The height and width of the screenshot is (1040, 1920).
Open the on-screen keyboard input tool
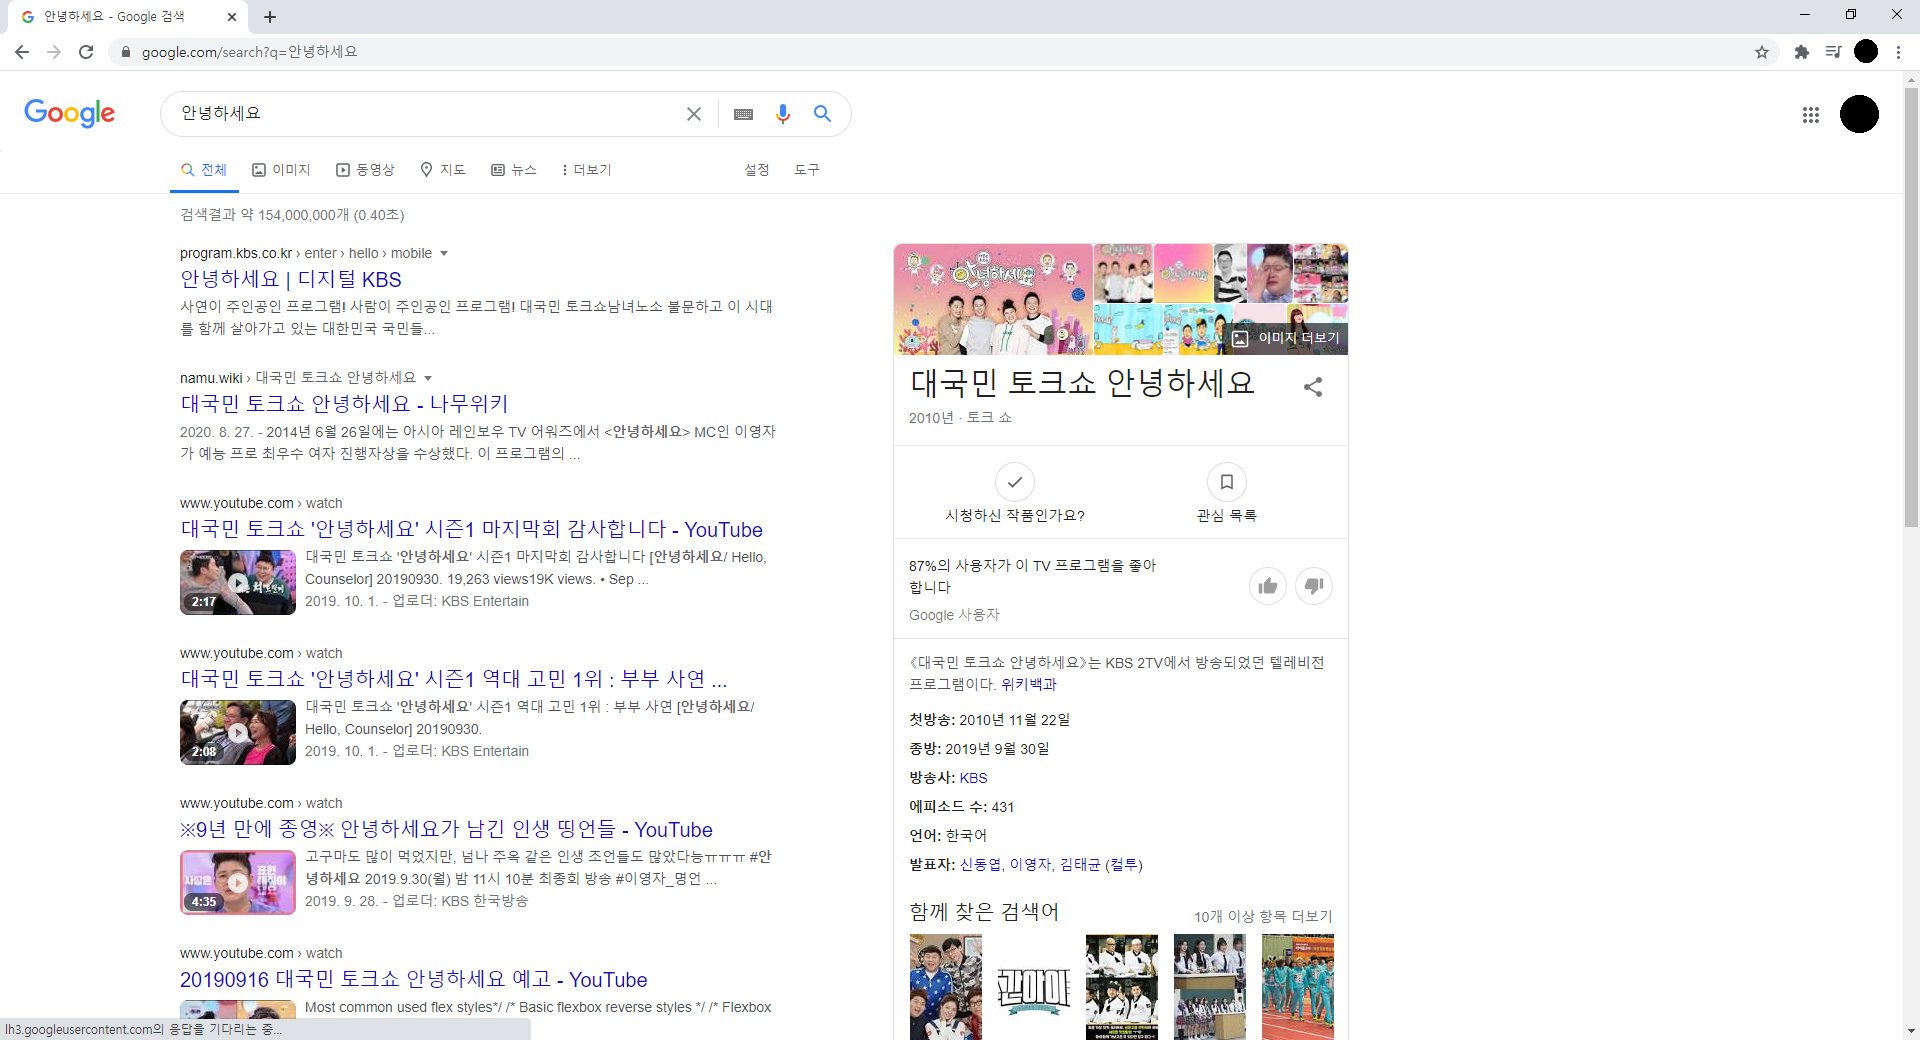pyautogui.click(x=743, y=114)
